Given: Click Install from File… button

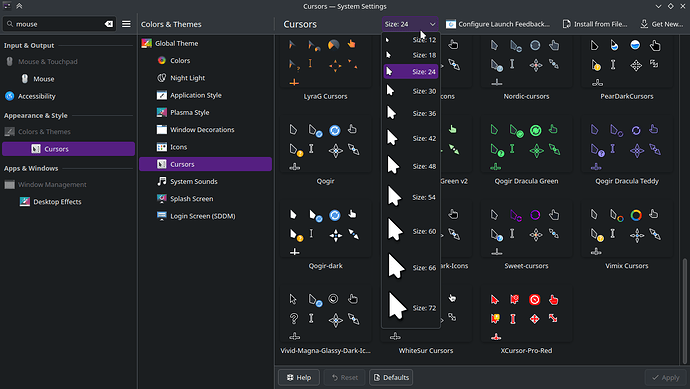Looking at the screenshot, I should coord(595,24).
